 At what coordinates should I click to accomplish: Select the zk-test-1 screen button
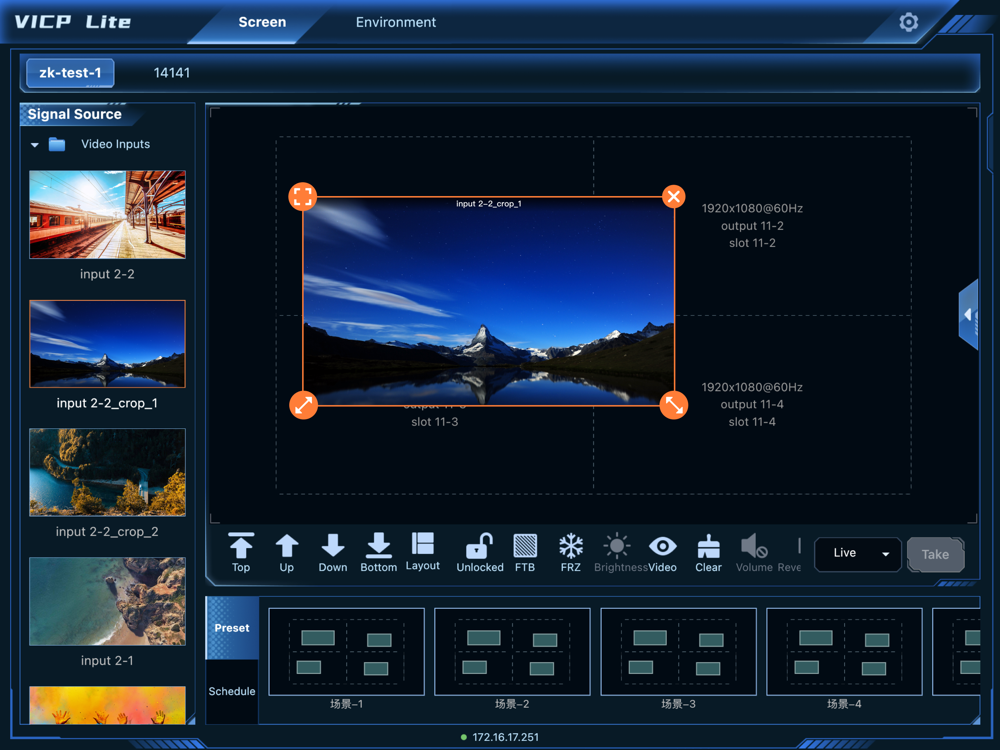[70, 73]
